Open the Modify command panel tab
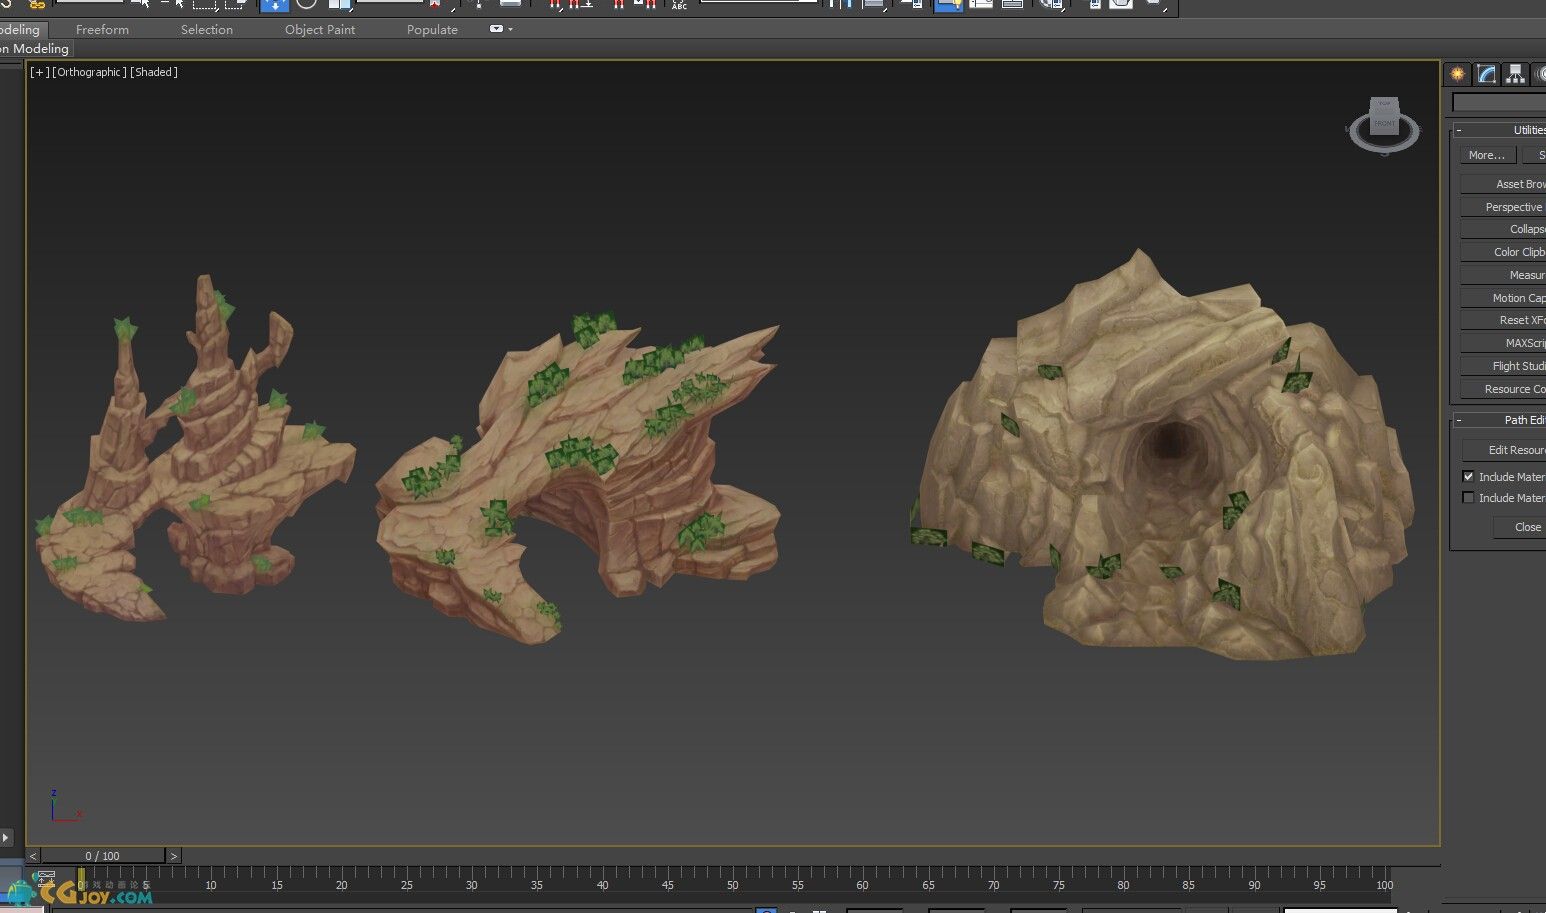Image resolution: width=1546 pixels, height=913 pixels. pyautogui.click(x=1487, y=74)
